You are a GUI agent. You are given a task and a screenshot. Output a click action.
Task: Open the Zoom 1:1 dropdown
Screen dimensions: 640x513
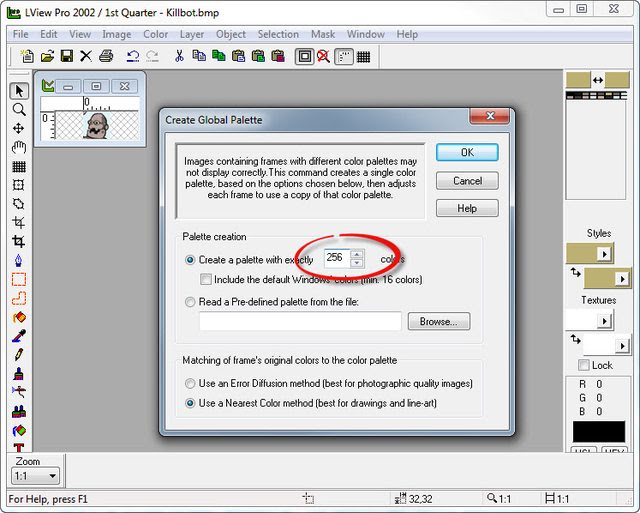pos(35,476)
